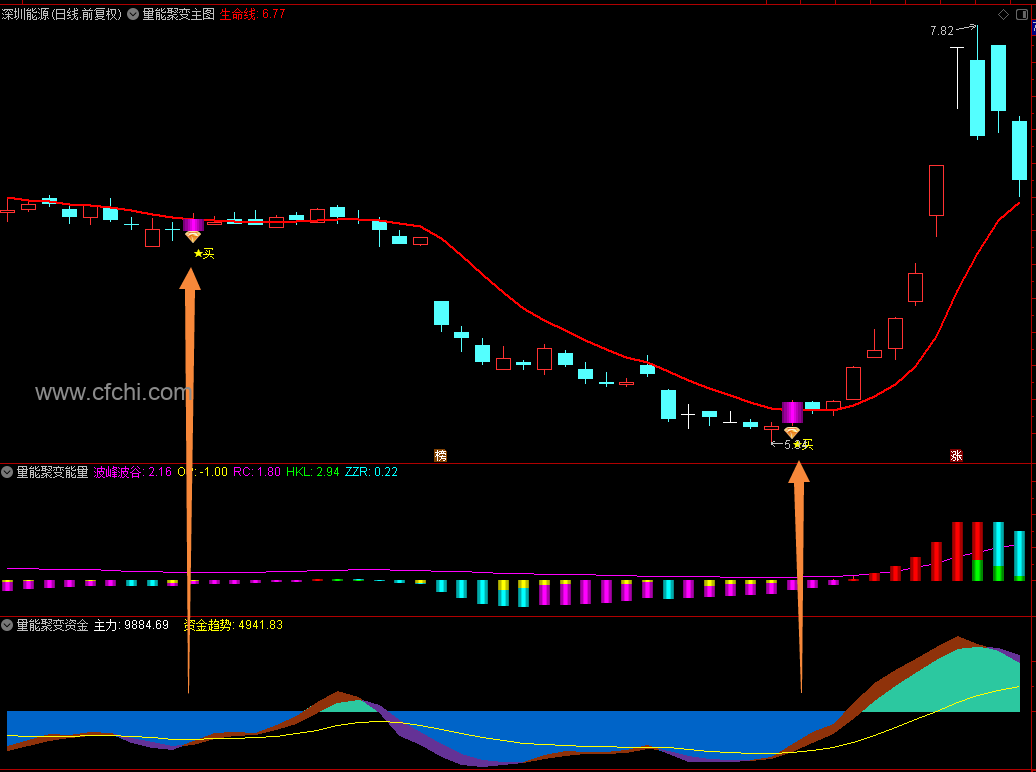Open the dropdown beside 量能聚变资金
This screenshot has height=772, width=1036.
(x=7, y=625)
